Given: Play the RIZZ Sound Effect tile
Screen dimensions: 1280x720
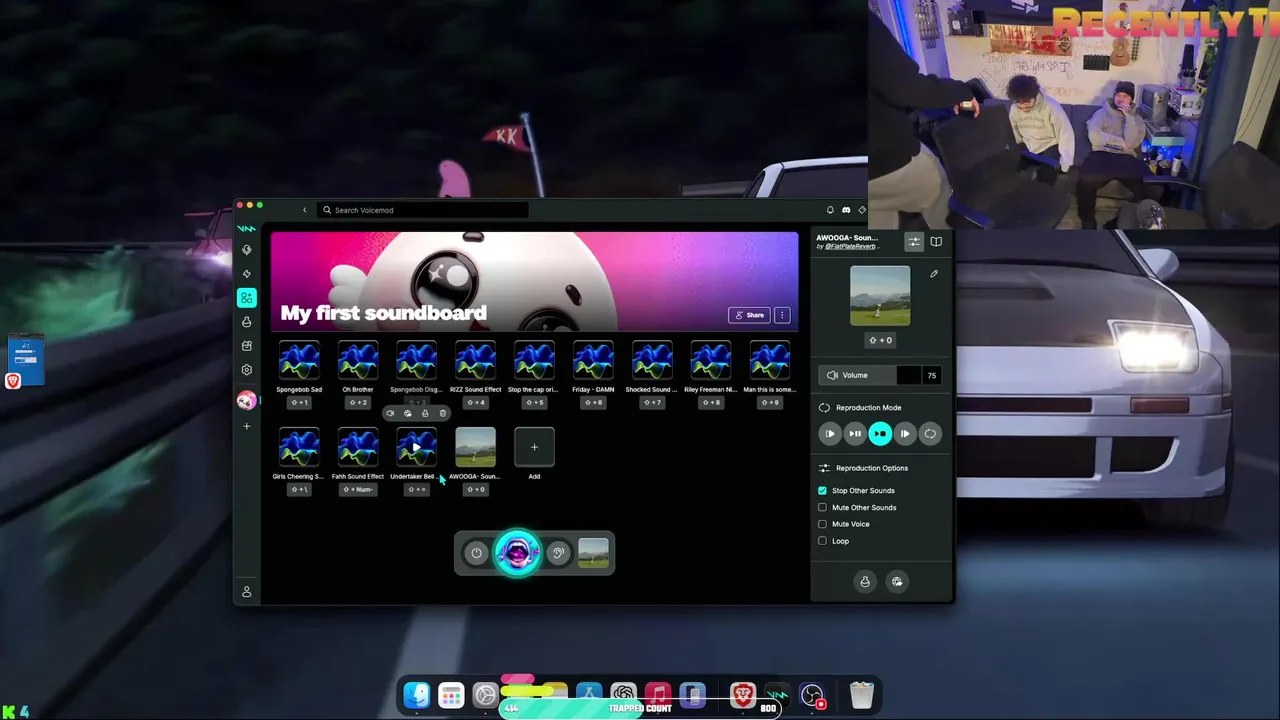Looking at the screenshot, I should click(475, 361).
